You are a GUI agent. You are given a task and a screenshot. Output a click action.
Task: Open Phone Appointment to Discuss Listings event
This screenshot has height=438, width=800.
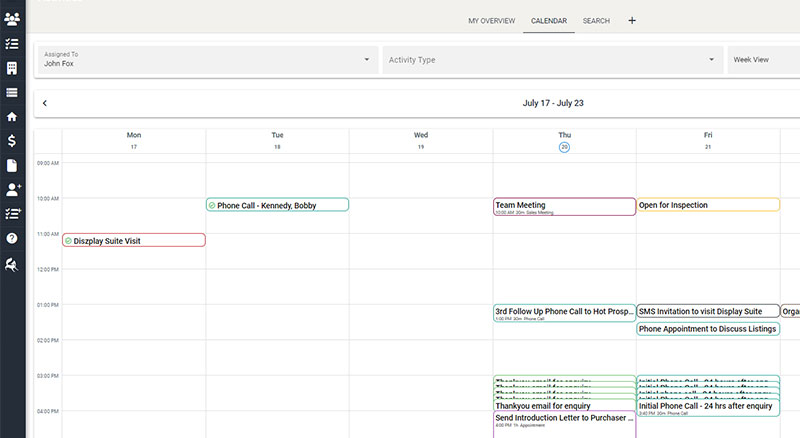pos(708,329)
